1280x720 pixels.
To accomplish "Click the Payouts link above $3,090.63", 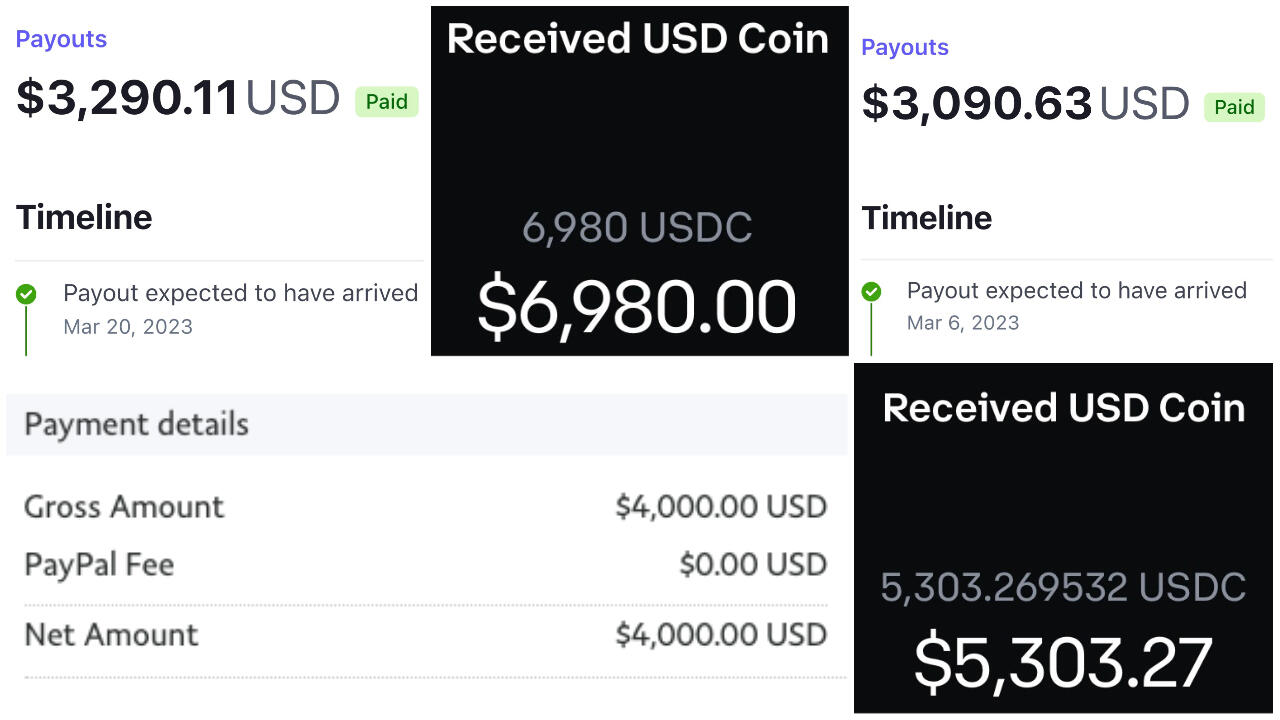I will click(905, 47).
